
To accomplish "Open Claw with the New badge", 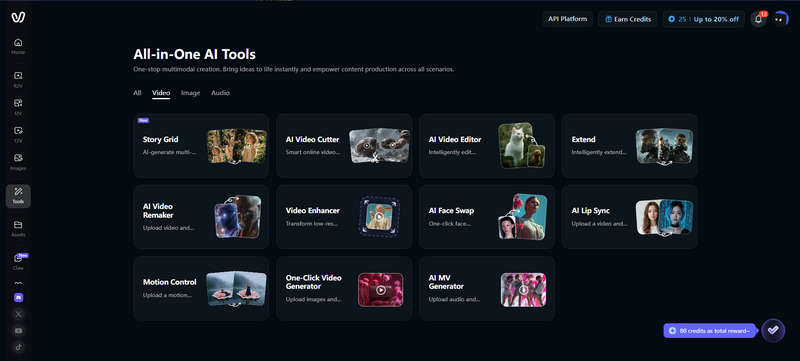I will (x=18, y=262).
